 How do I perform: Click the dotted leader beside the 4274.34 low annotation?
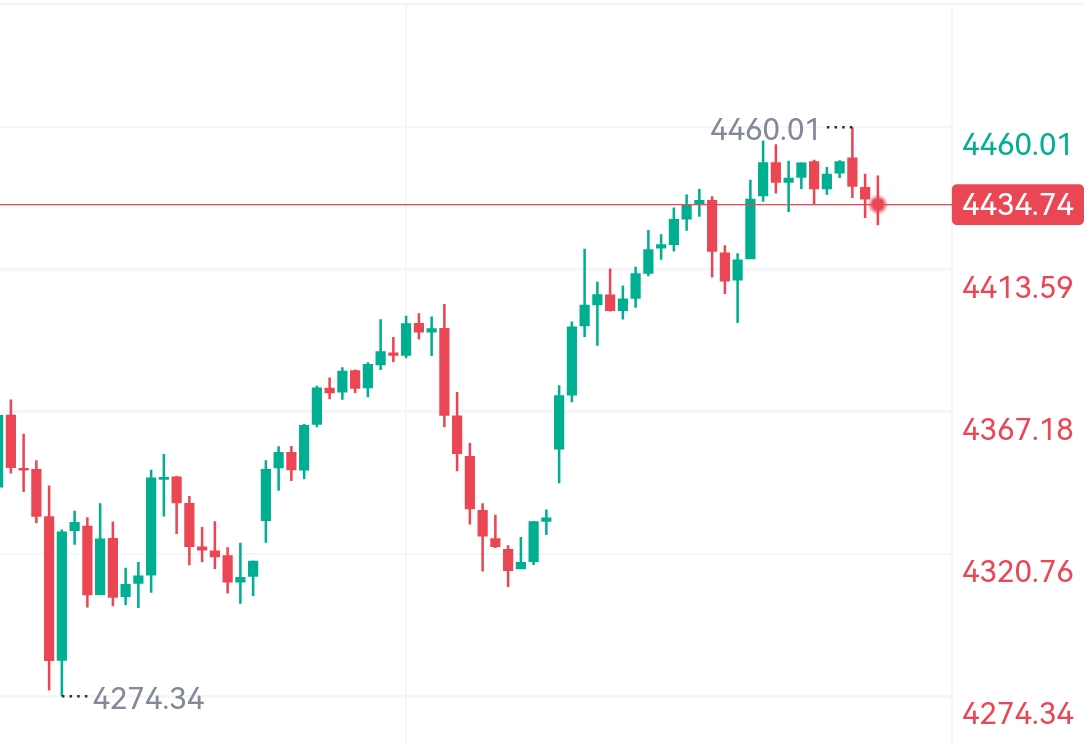76,695
